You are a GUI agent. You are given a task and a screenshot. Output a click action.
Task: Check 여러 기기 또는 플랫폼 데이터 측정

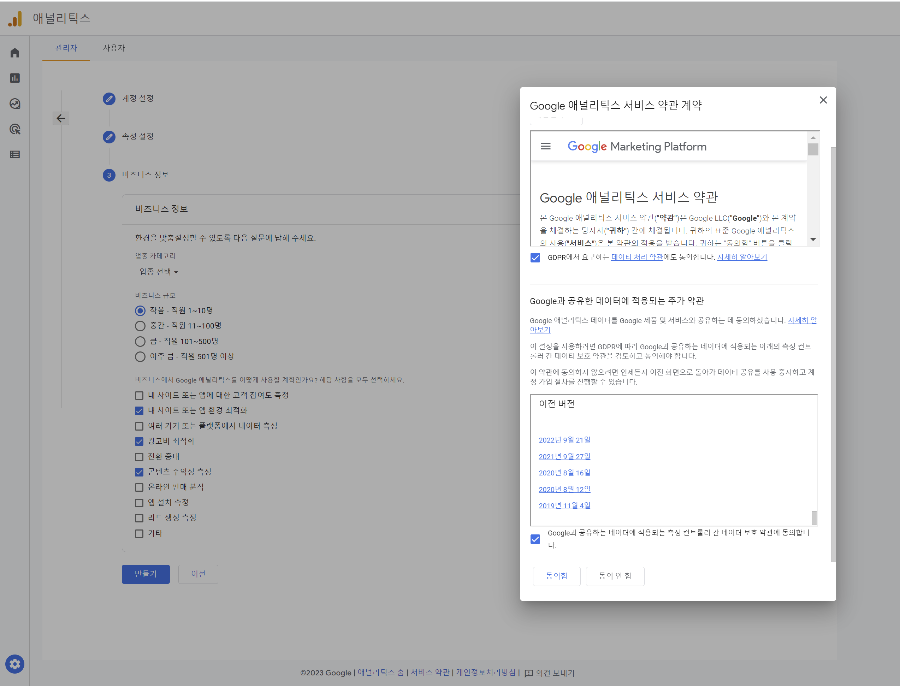tap(139, 426)
